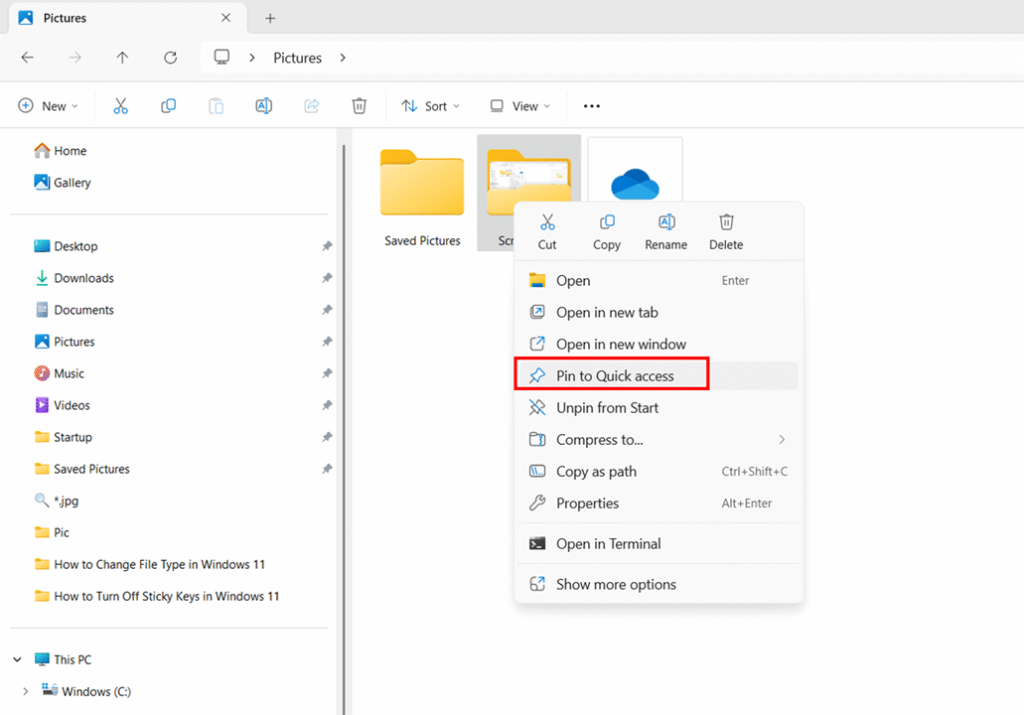Select Open in Terminal

tap(658, 544)
